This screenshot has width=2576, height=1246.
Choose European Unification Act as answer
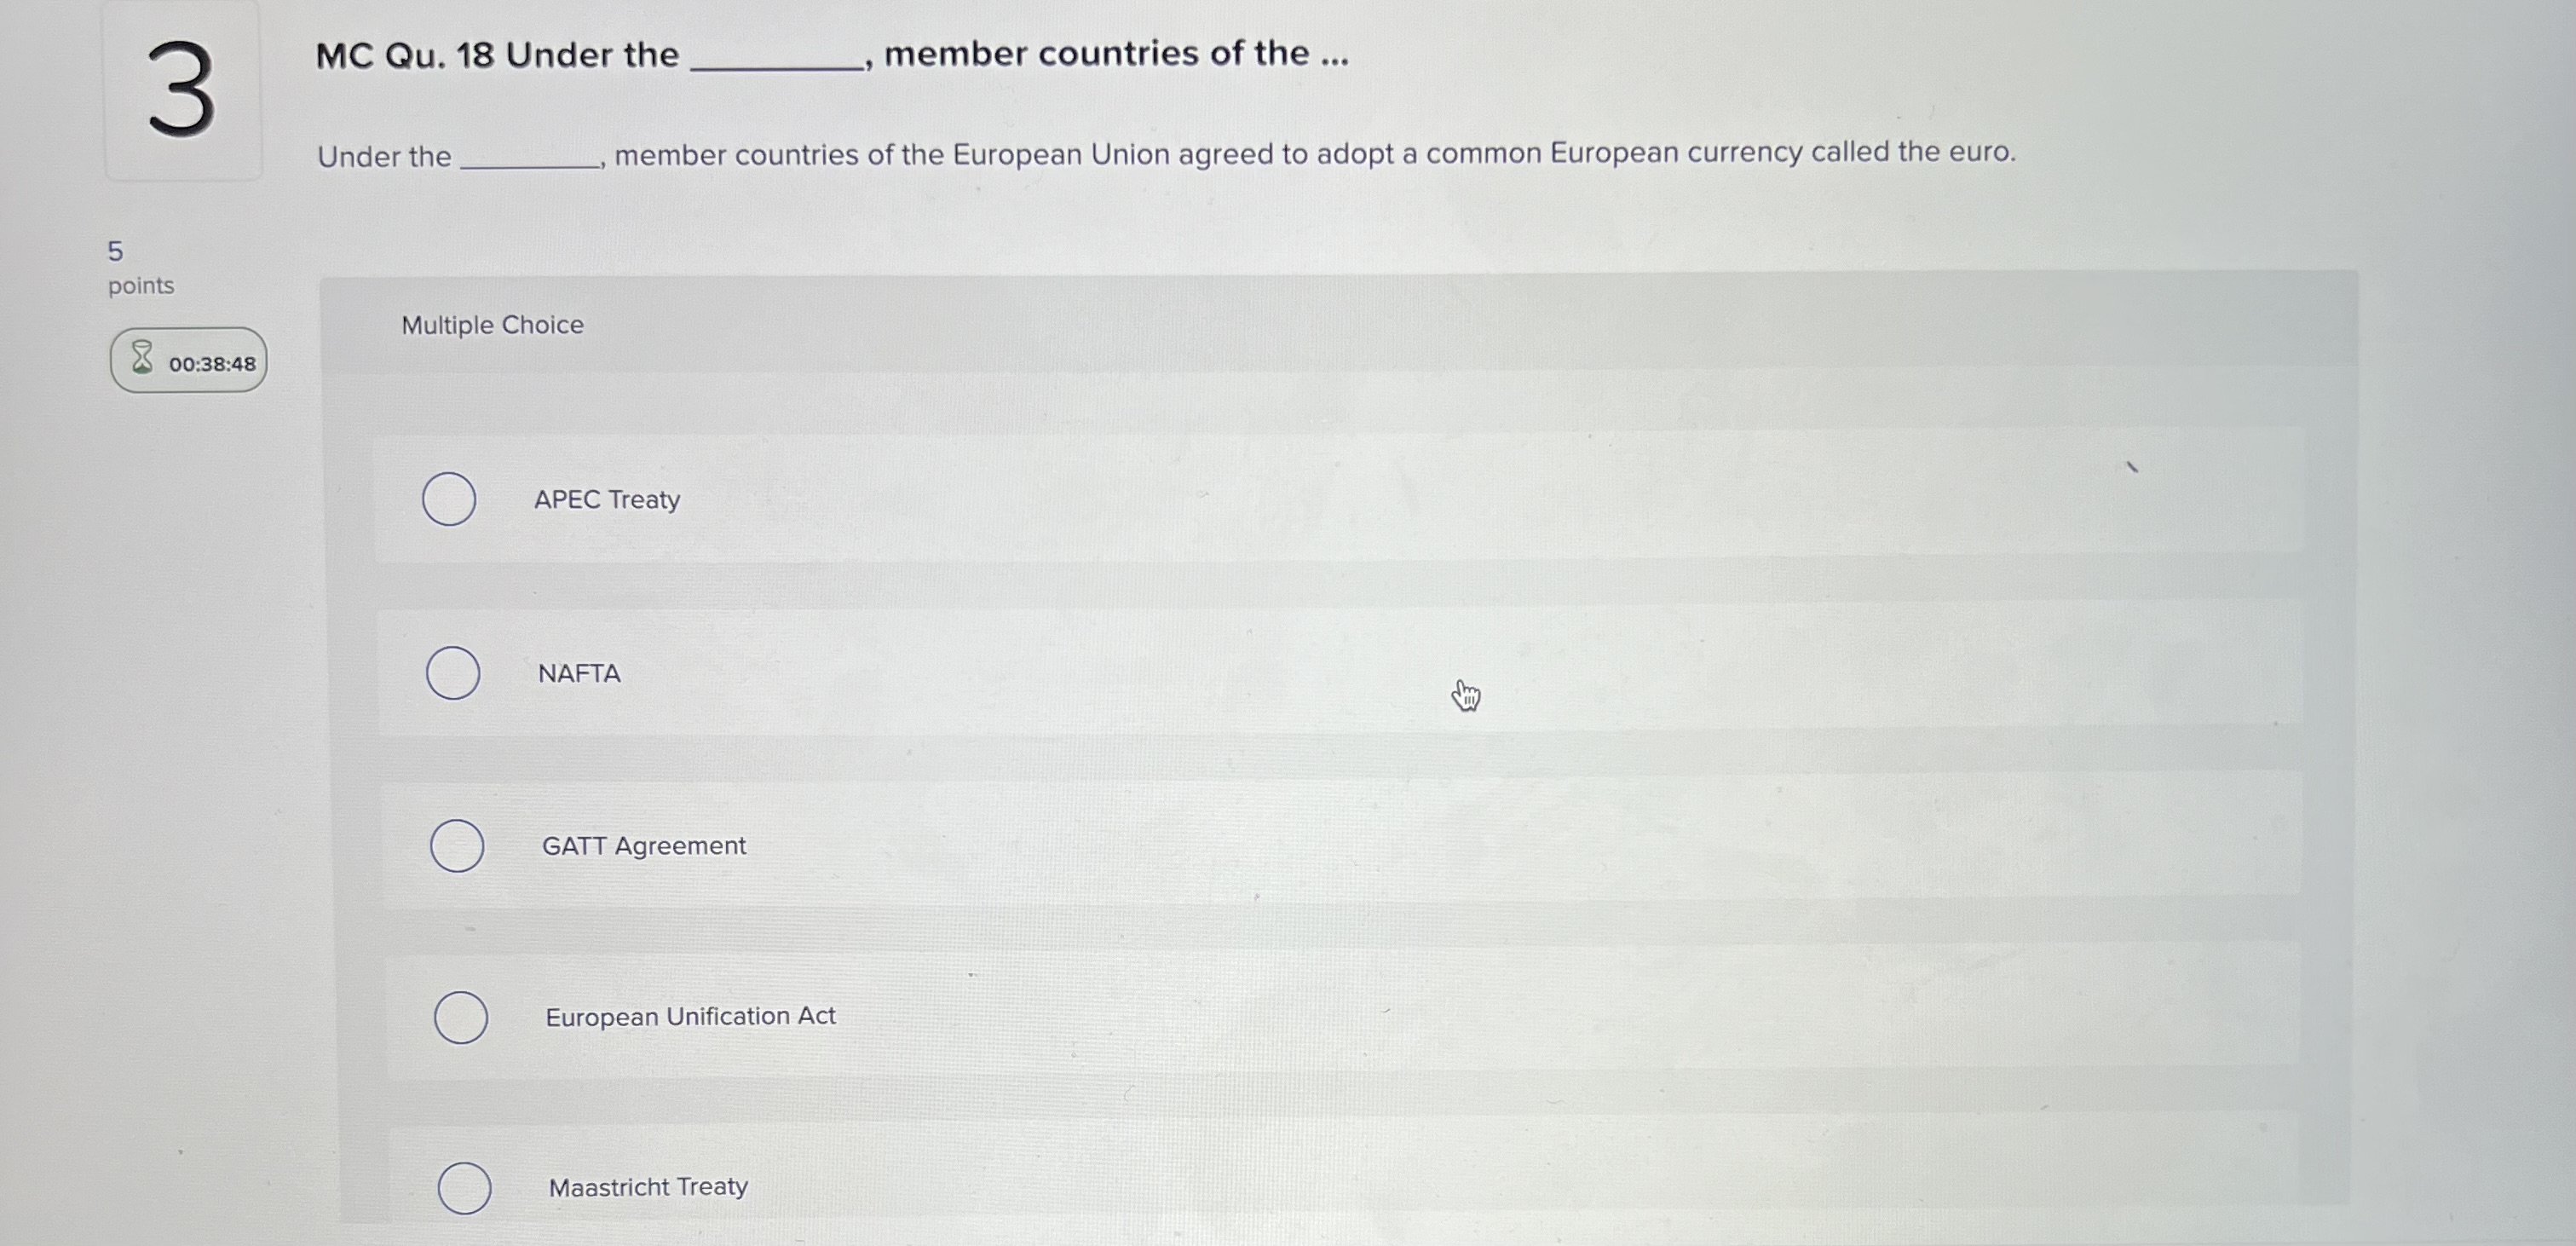(x=463, y=1017)
